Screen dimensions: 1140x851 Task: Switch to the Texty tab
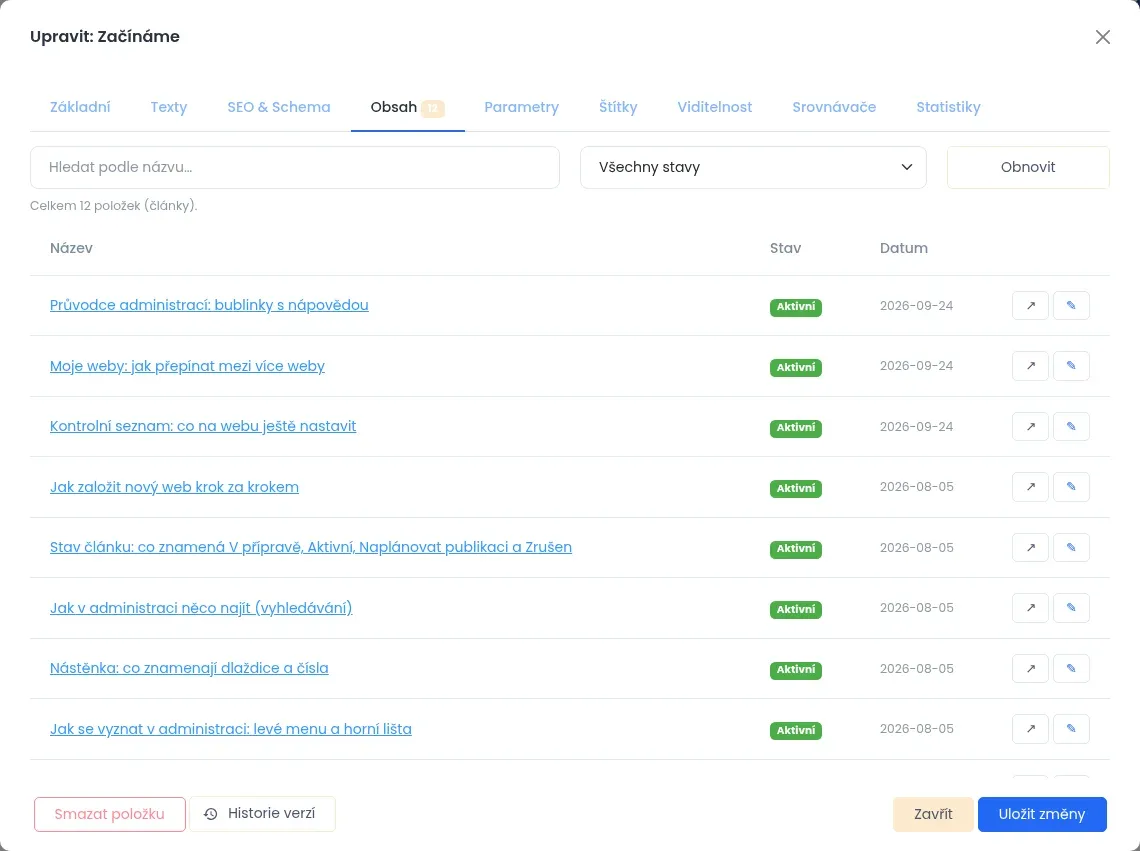169,108
